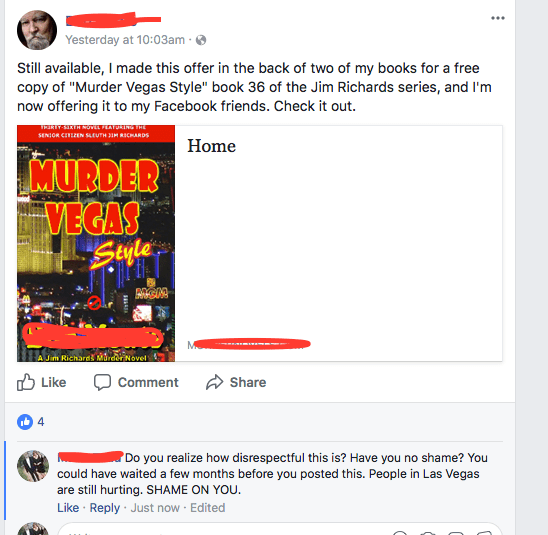Click the speech bubble Comment icon

pos(102,382)
